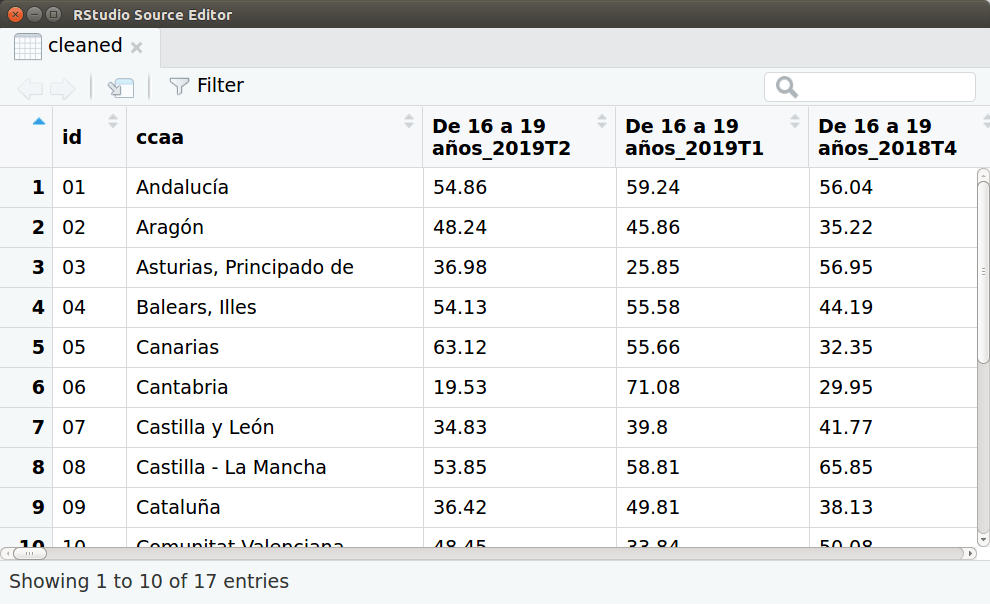This screenshot has width=990, height=605.
Task: Click the forward navigation arrow in toolbar
Action: (62, 88)
